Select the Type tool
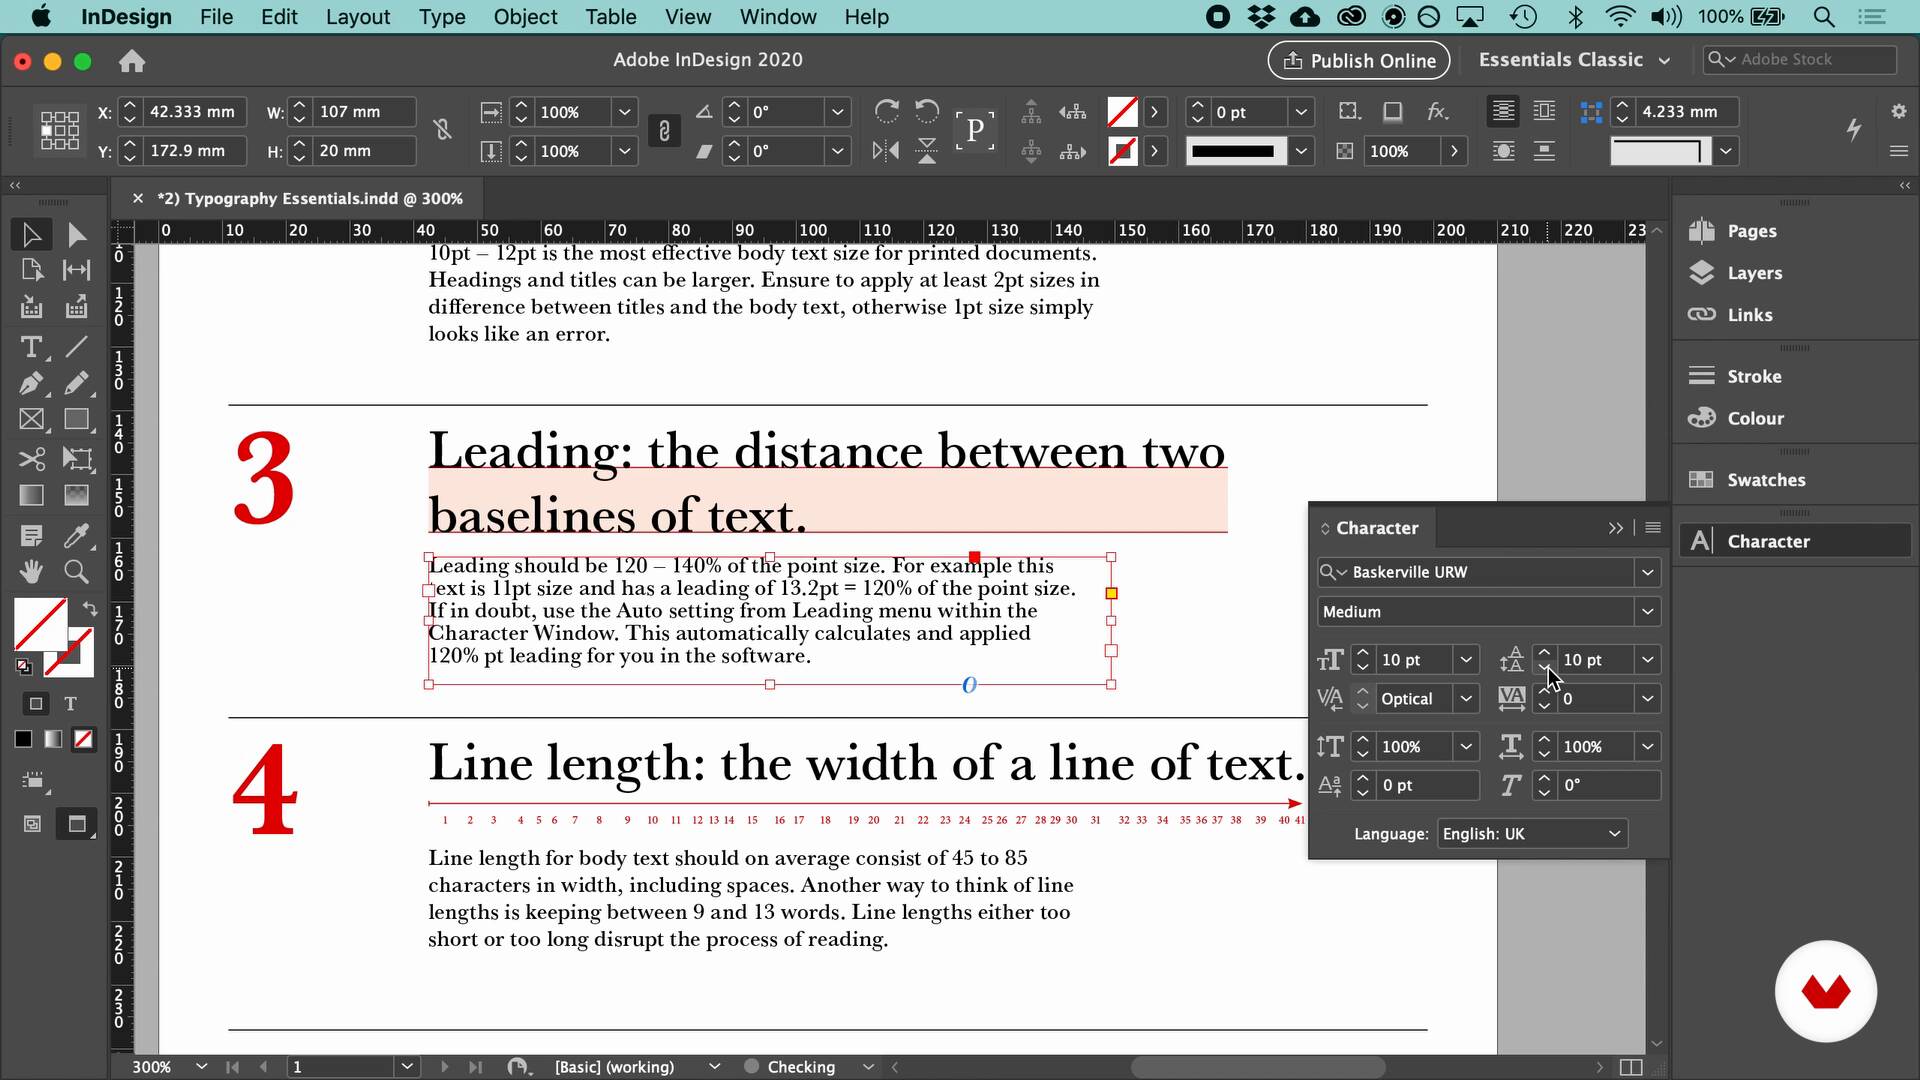This screenshot has height=1080, width=1920. click(x=31, y=347)
